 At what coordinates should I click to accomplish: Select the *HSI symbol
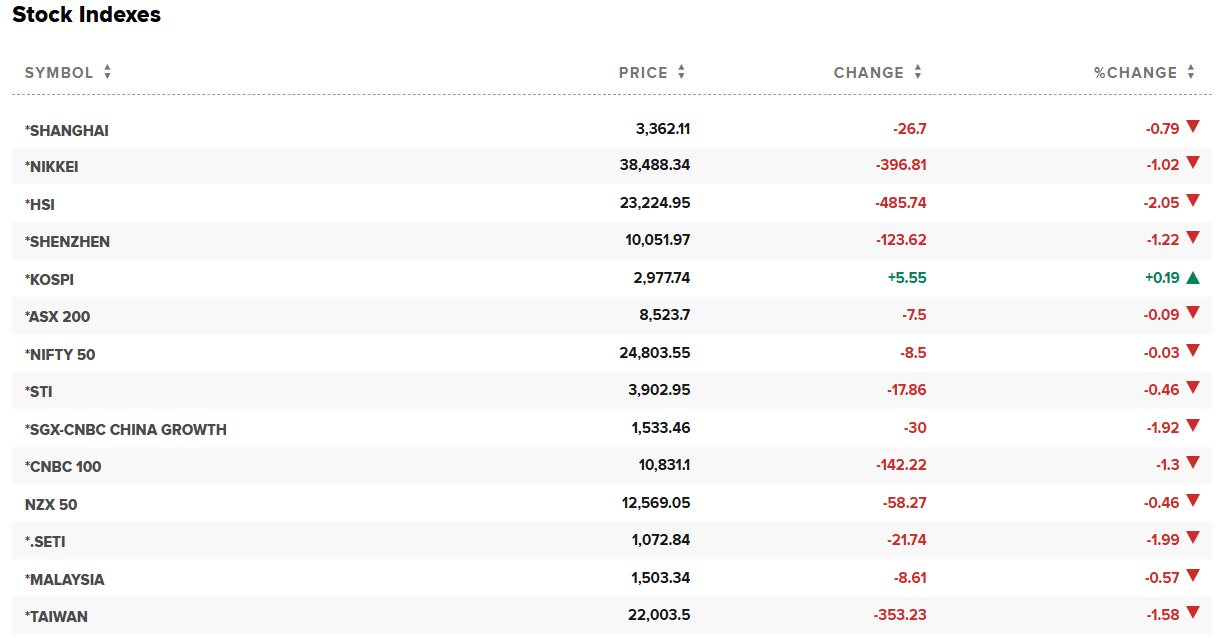pyautogui.click(x=39, y=203)
